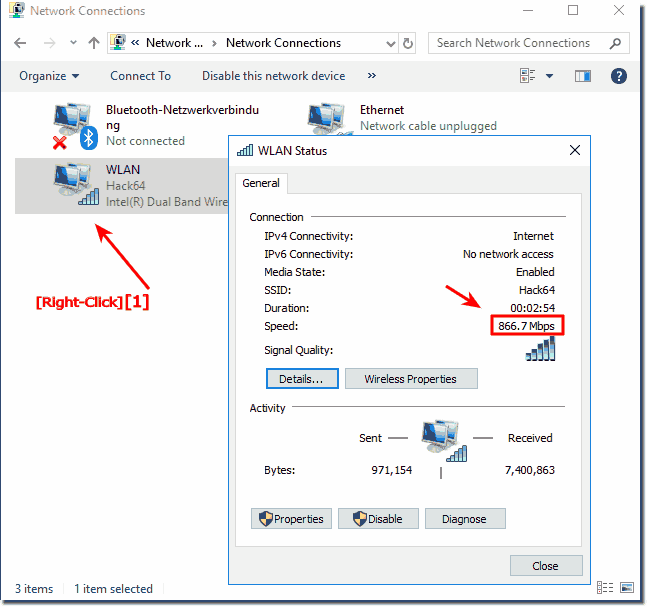Click the Network Connections window title icon
Viewport: 647px width, 607px height.
click(x=17, y=10)
